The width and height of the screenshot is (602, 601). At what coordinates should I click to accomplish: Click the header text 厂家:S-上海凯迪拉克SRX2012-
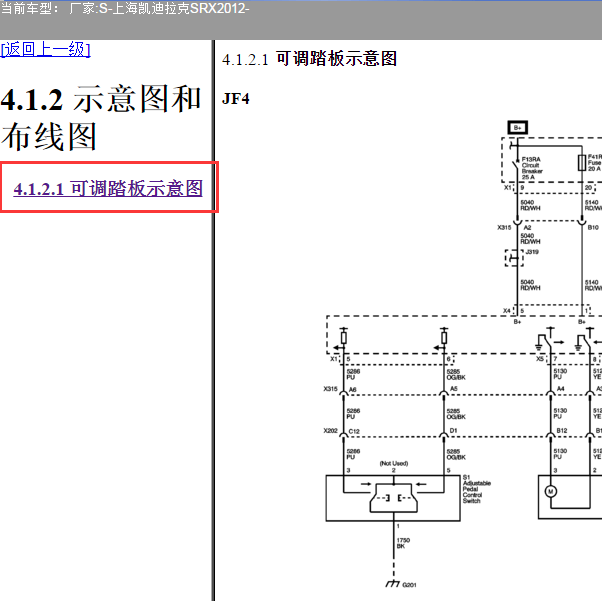coord(159,8)
